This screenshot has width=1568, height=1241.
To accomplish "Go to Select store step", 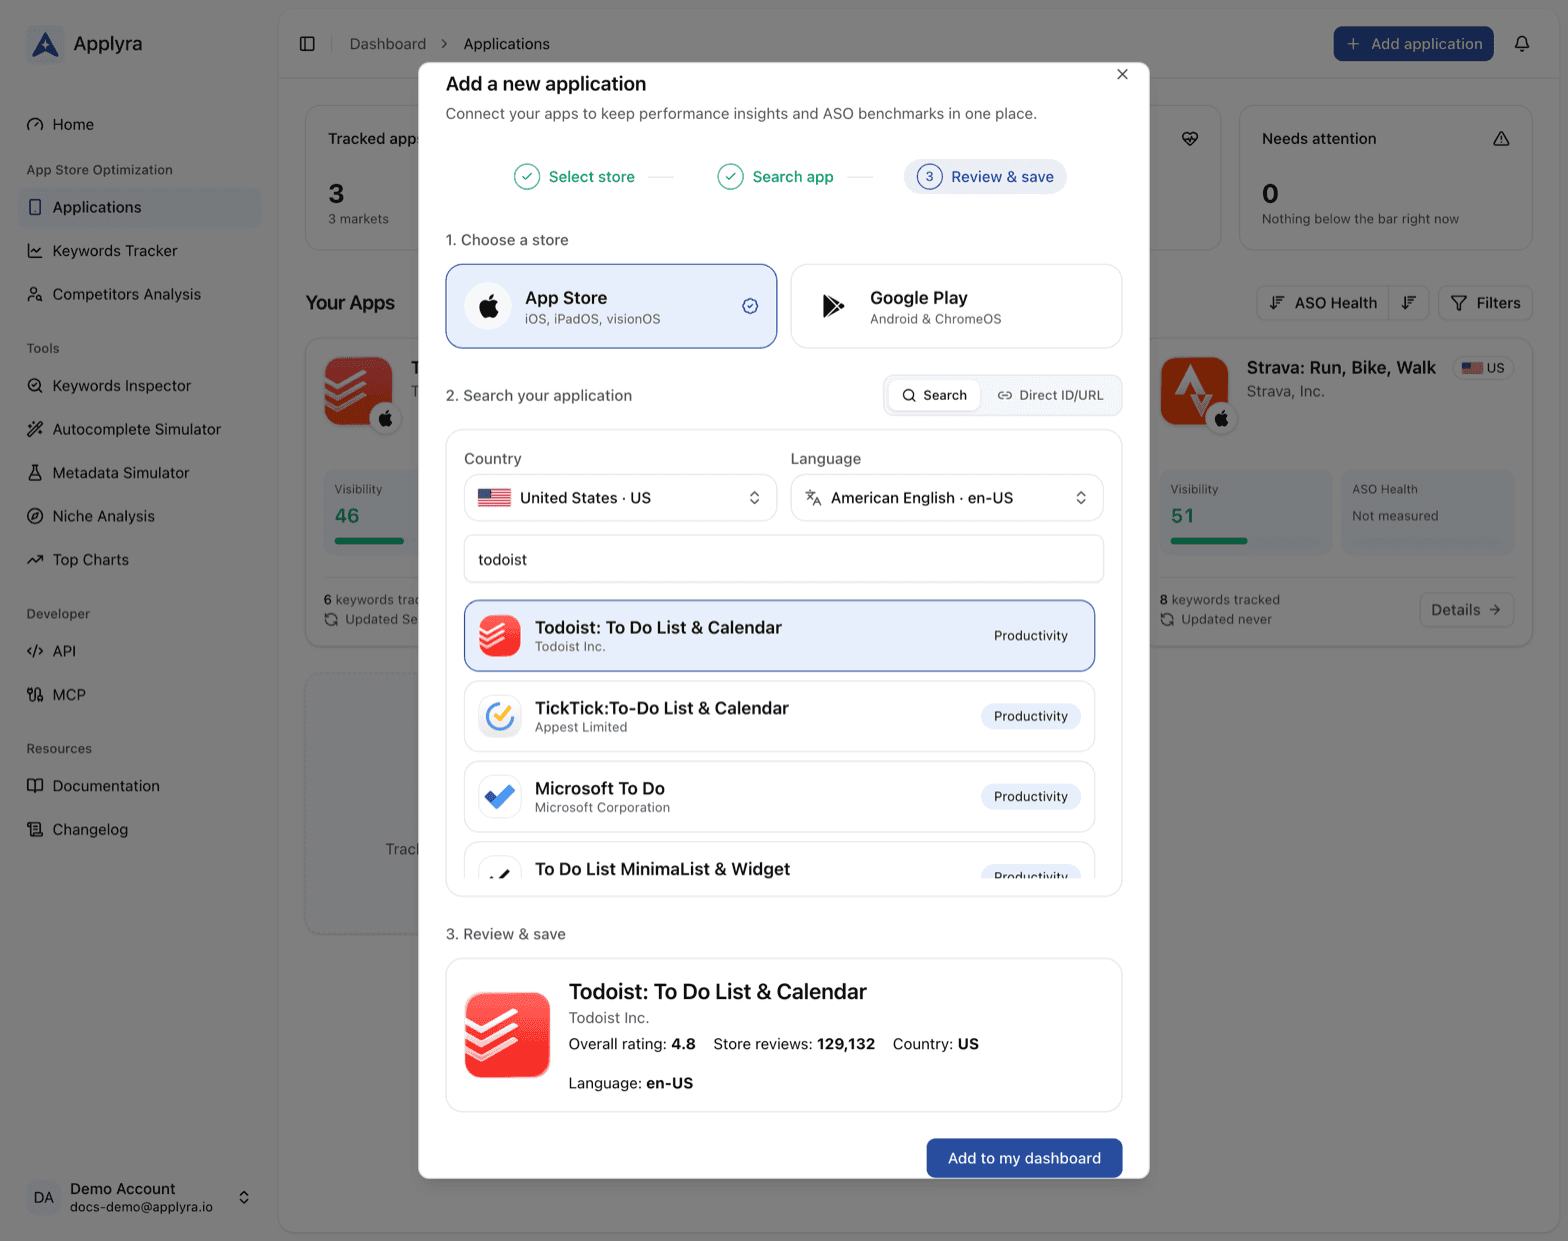I will point(574,177).
